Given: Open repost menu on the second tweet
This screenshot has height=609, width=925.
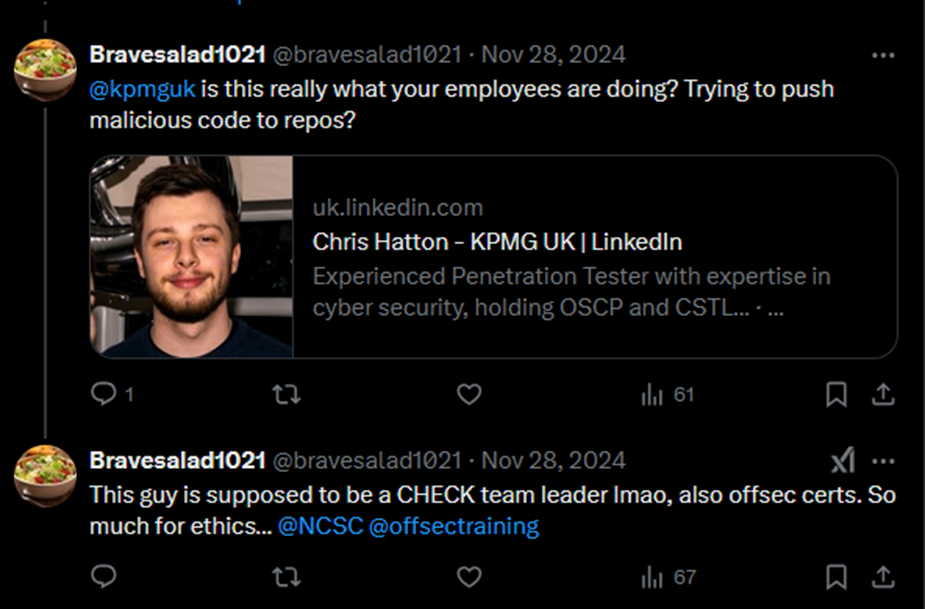Looking at the screenshot, I should pyautogui.click(x=286, y=577).
